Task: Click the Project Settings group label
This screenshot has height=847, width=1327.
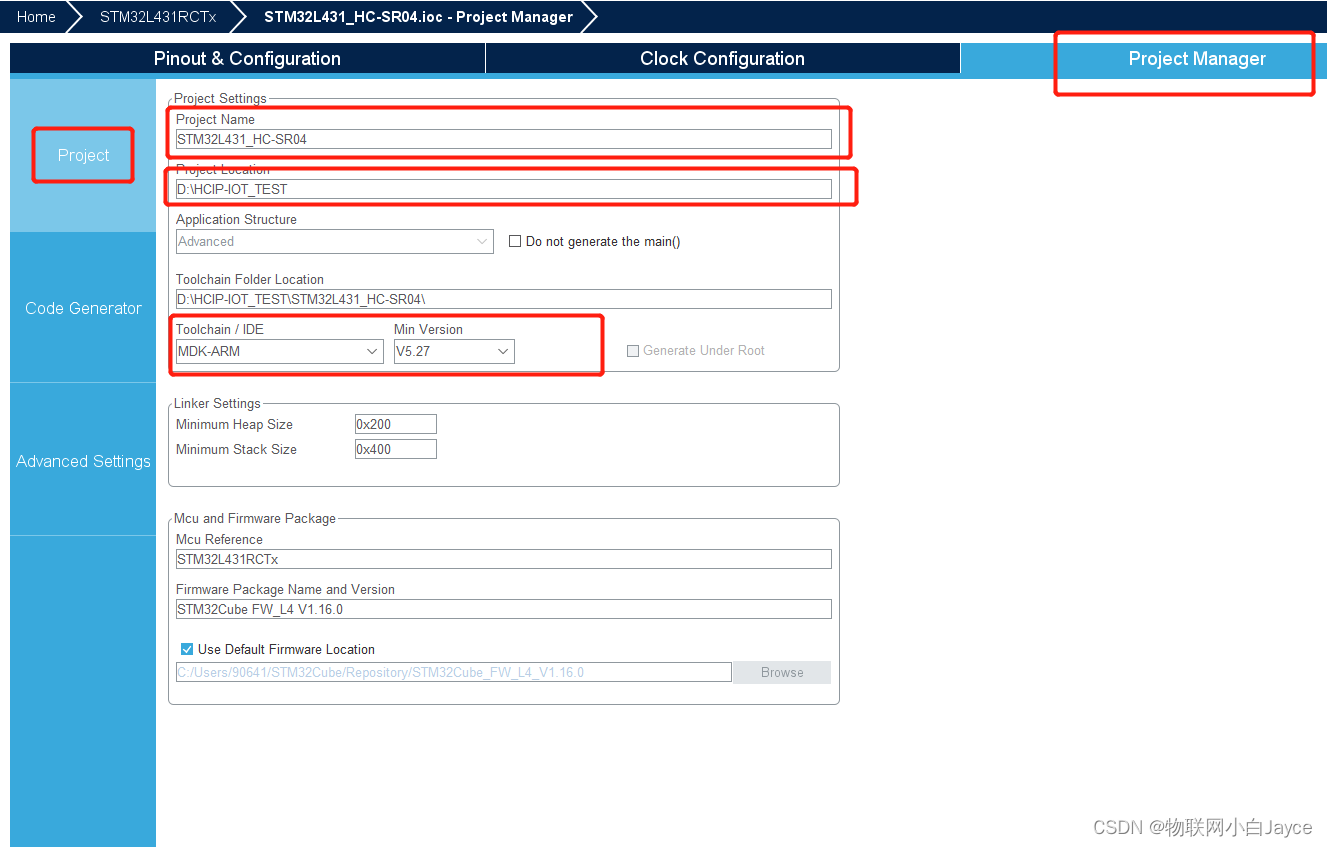Action: click(x=220, y=98)
